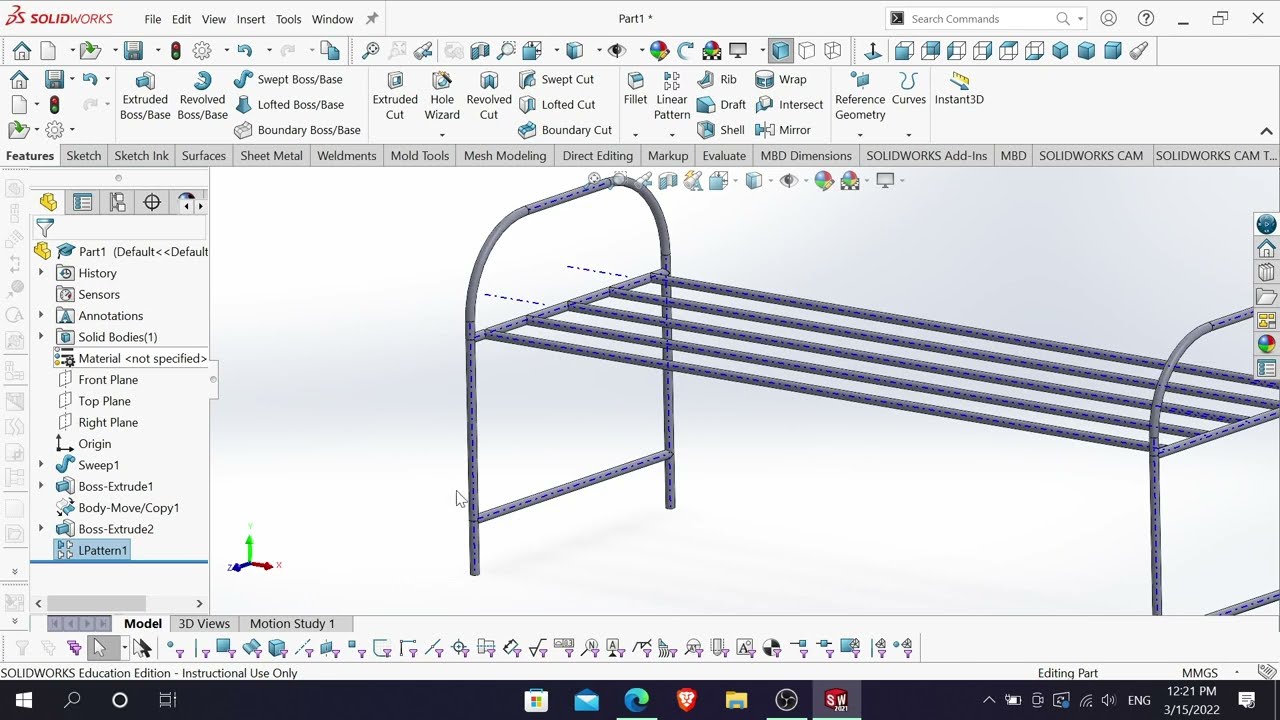1280x720 pixels.
Task: Select the Extruded Cut tool
Action: click(x=395, y=96)
